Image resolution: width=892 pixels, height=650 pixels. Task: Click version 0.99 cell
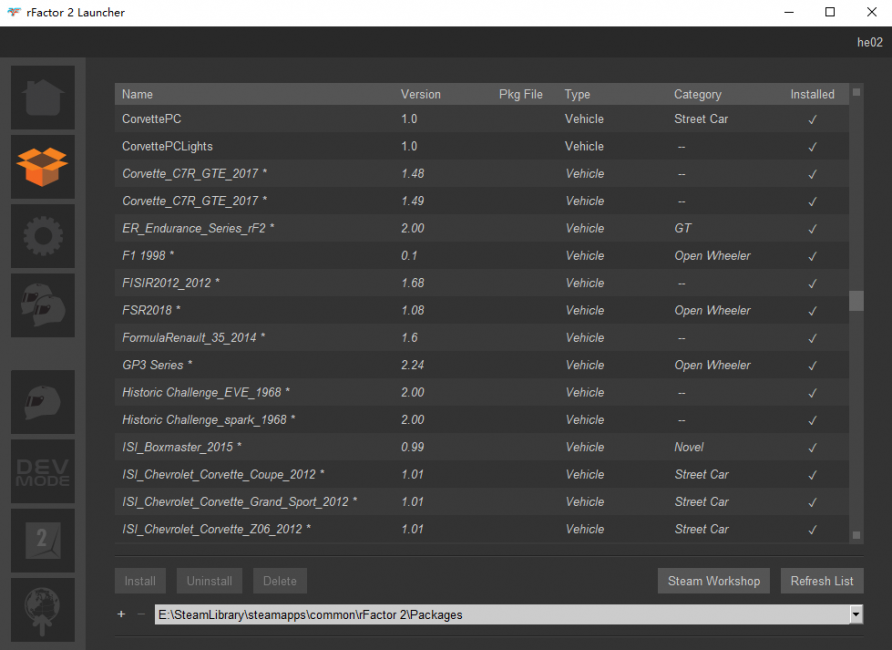(x=412, y=447)
